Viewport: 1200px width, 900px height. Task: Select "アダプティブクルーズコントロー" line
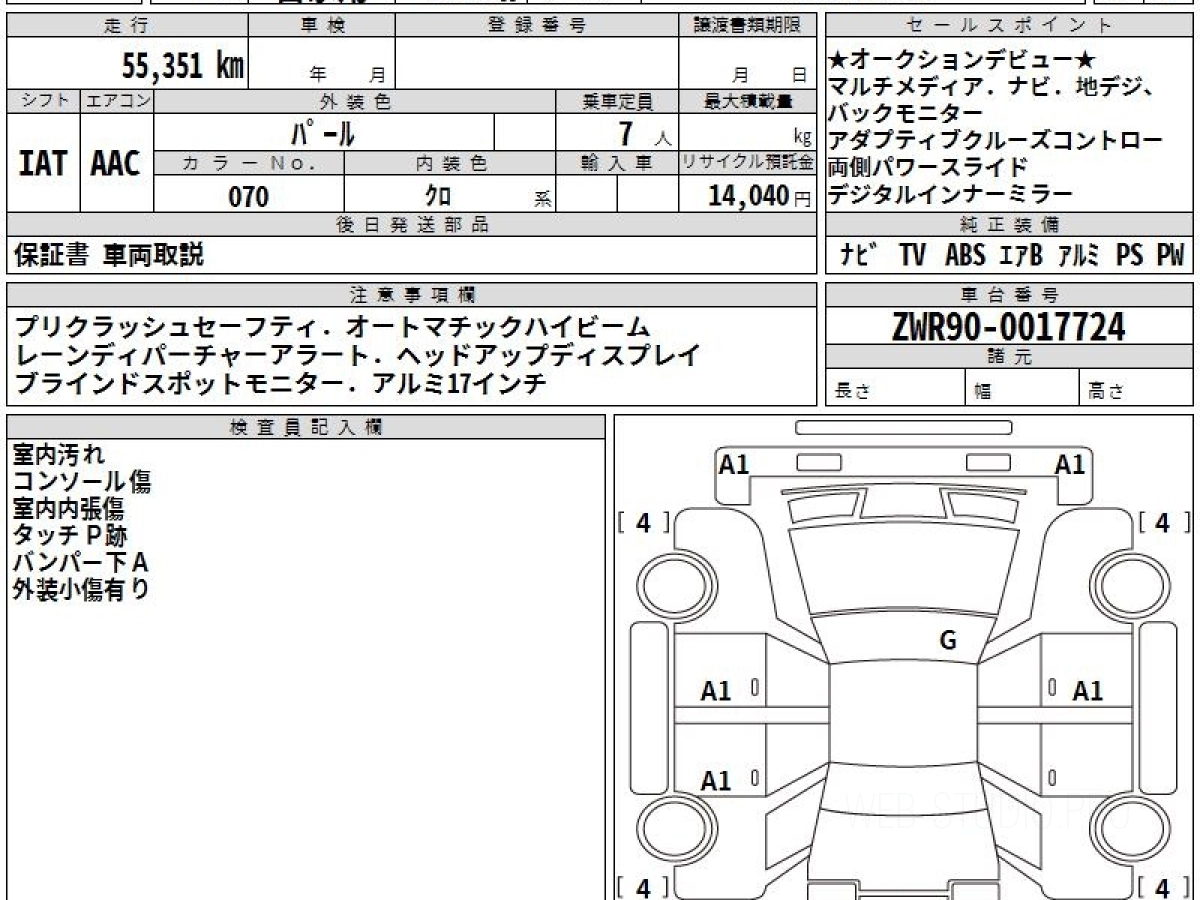point(996,140)
